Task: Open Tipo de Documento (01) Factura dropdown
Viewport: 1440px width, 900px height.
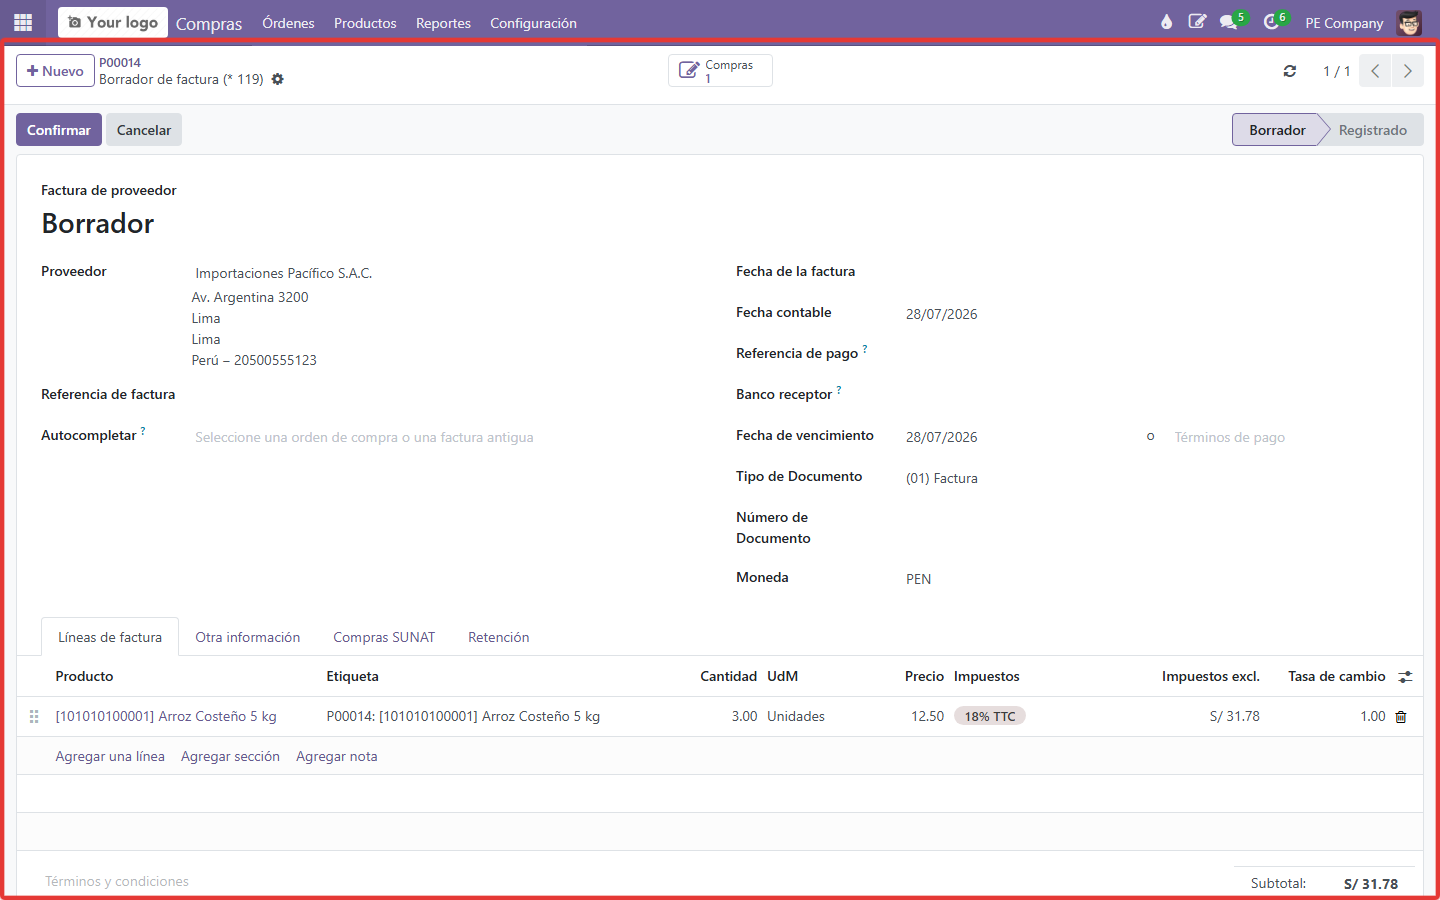Action: pyautogui.click(x=1150, y=478)
